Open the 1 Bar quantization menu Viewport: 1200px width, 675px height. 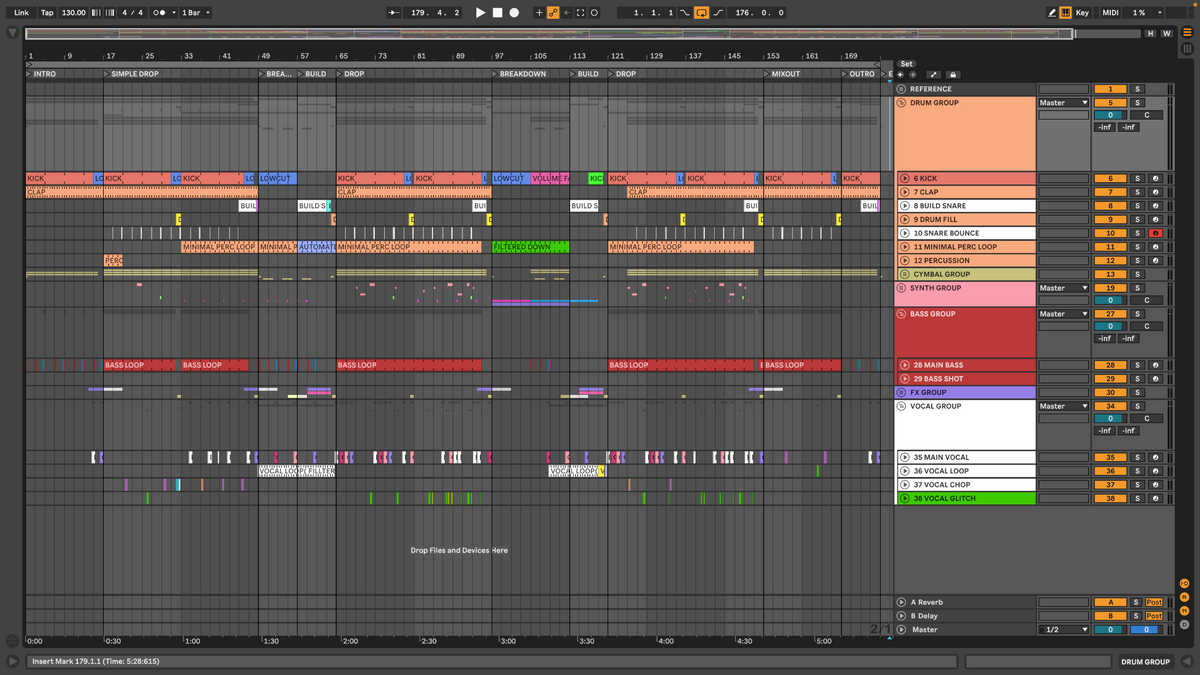[x=194, y=13]
